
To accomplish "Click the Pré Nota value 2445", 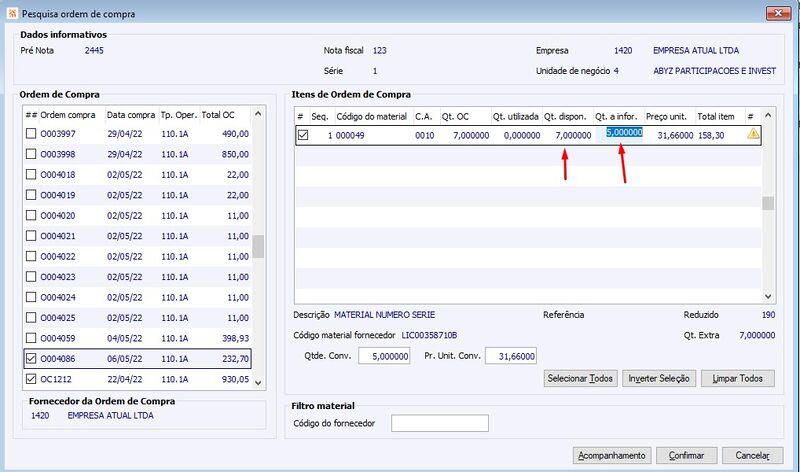I will point(94,51).
